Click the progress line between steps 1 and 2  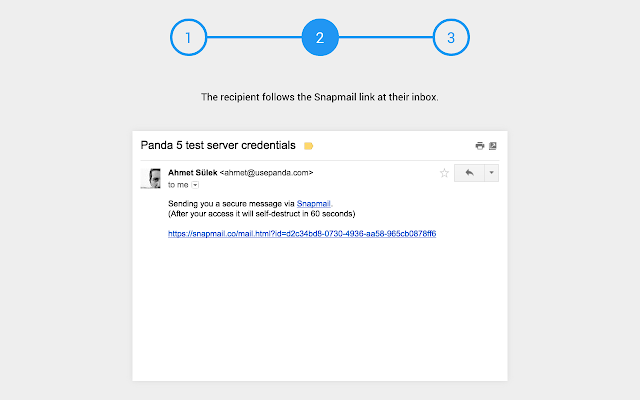coord(254,39)
